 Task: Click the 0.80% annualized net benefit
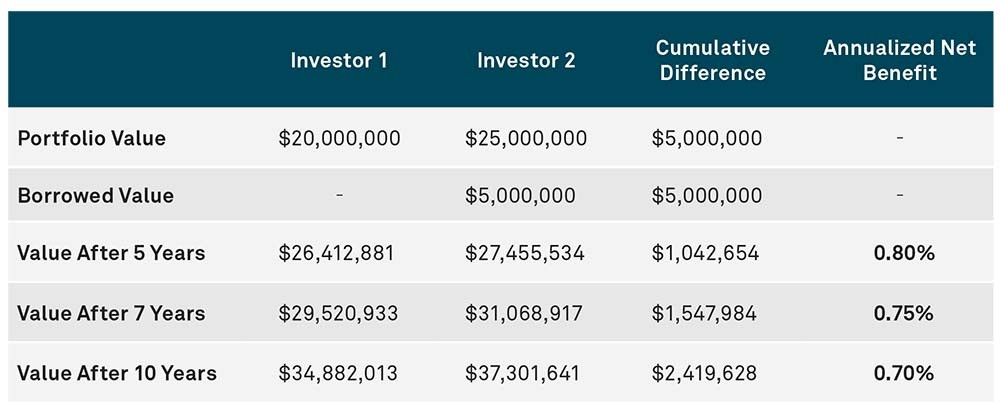(903, 254)
